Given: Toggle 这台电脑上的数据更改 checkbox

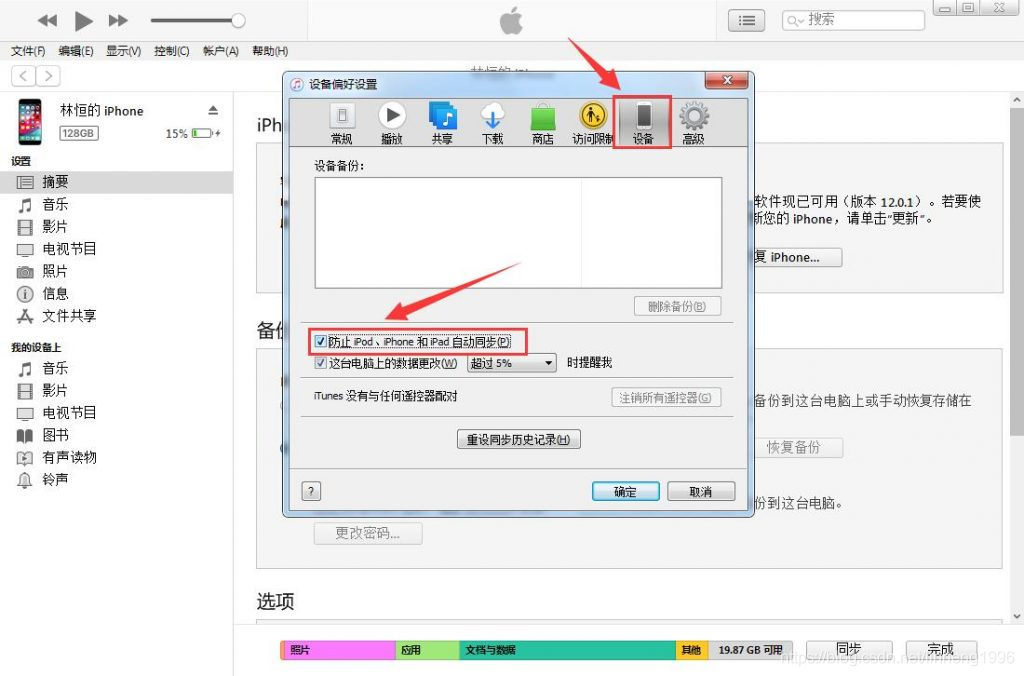Looking at the screenshot, I should click(x=321, y=362).
